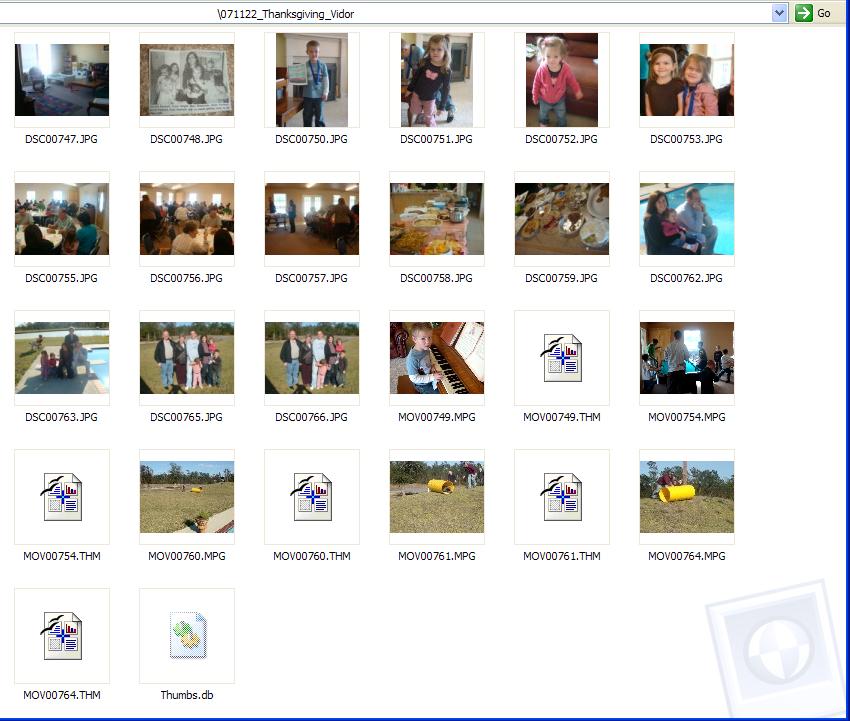The width and height of the screenshot is (850, 721).
Task: Click the DSC00766.JPG file name
Action: 311,417
